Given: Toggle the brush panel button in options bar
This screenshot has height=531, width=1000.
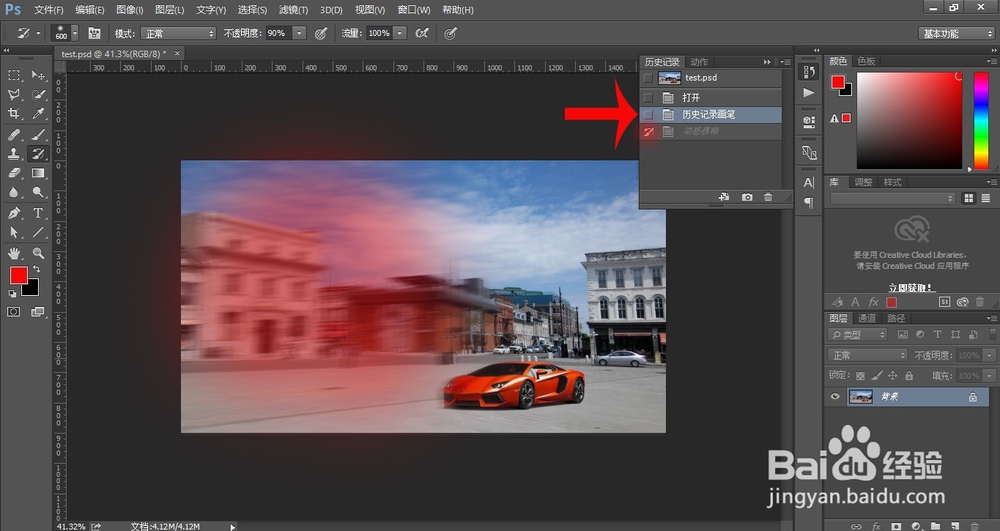Looking at the screenshot, I should coord(94,33).
